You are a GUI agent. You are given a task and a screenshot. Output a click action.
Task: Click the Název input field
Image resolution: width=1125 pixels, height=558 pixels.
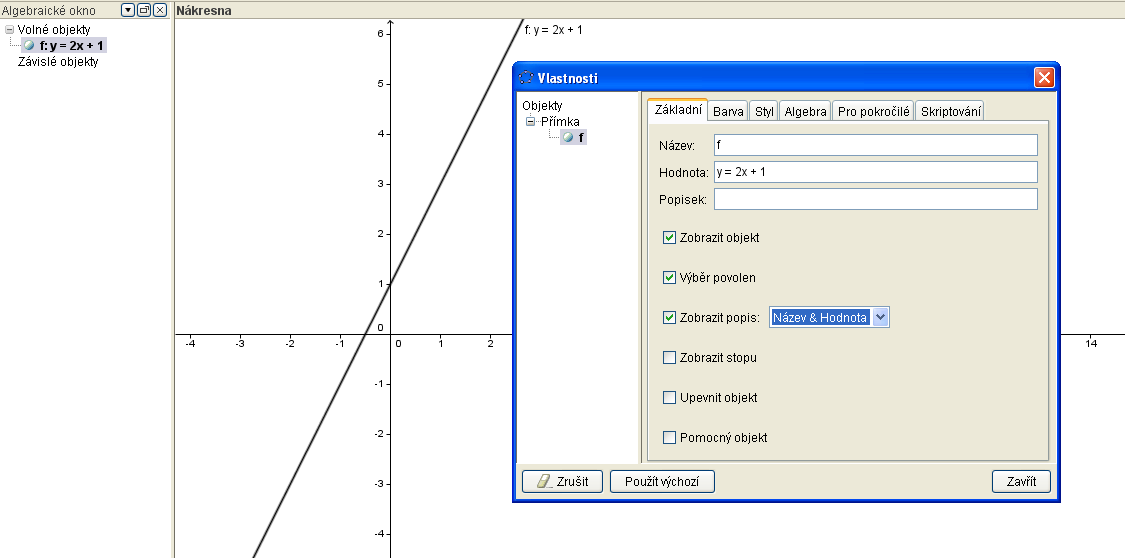[875, 145]
